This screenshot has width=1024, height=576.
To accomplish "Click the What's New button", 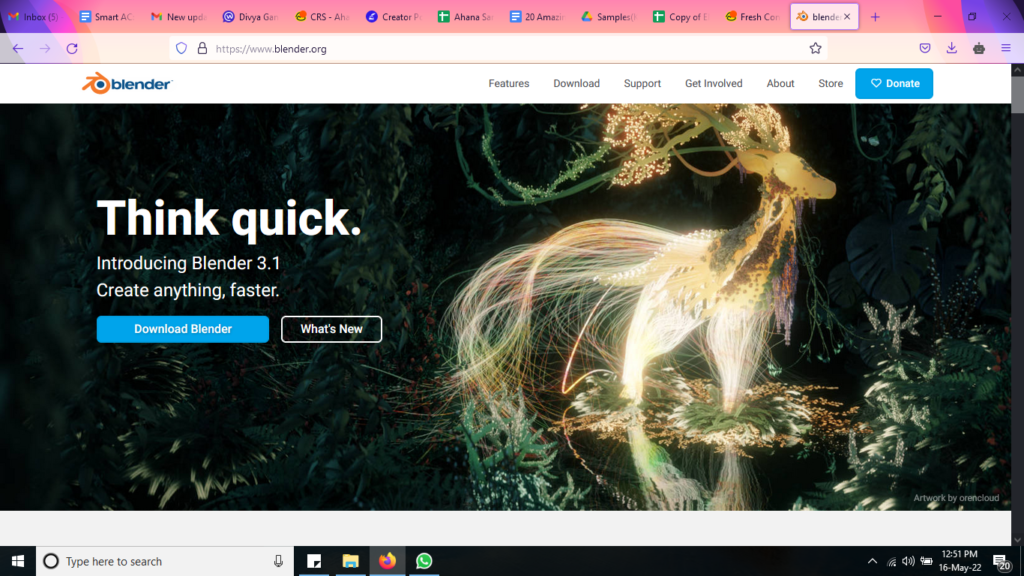I will 332,329.
